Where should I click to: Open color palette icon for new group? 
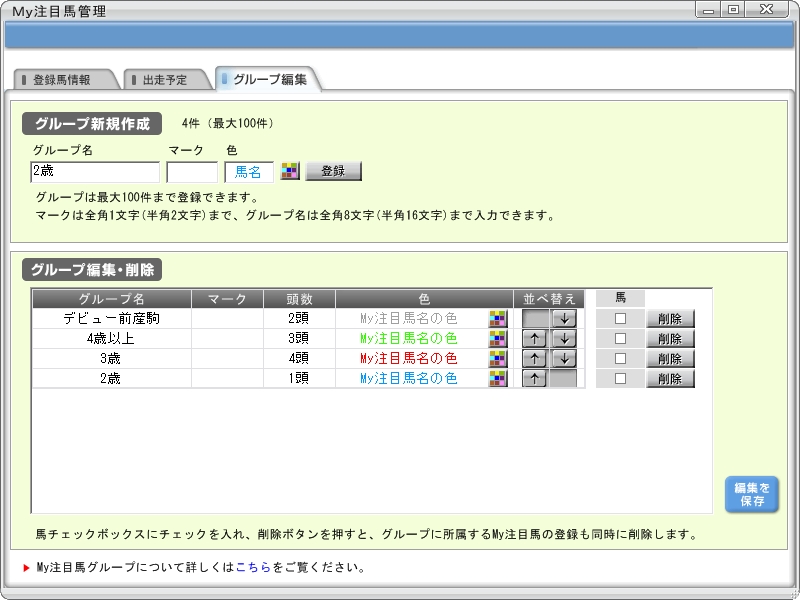[x=290, y=171]
